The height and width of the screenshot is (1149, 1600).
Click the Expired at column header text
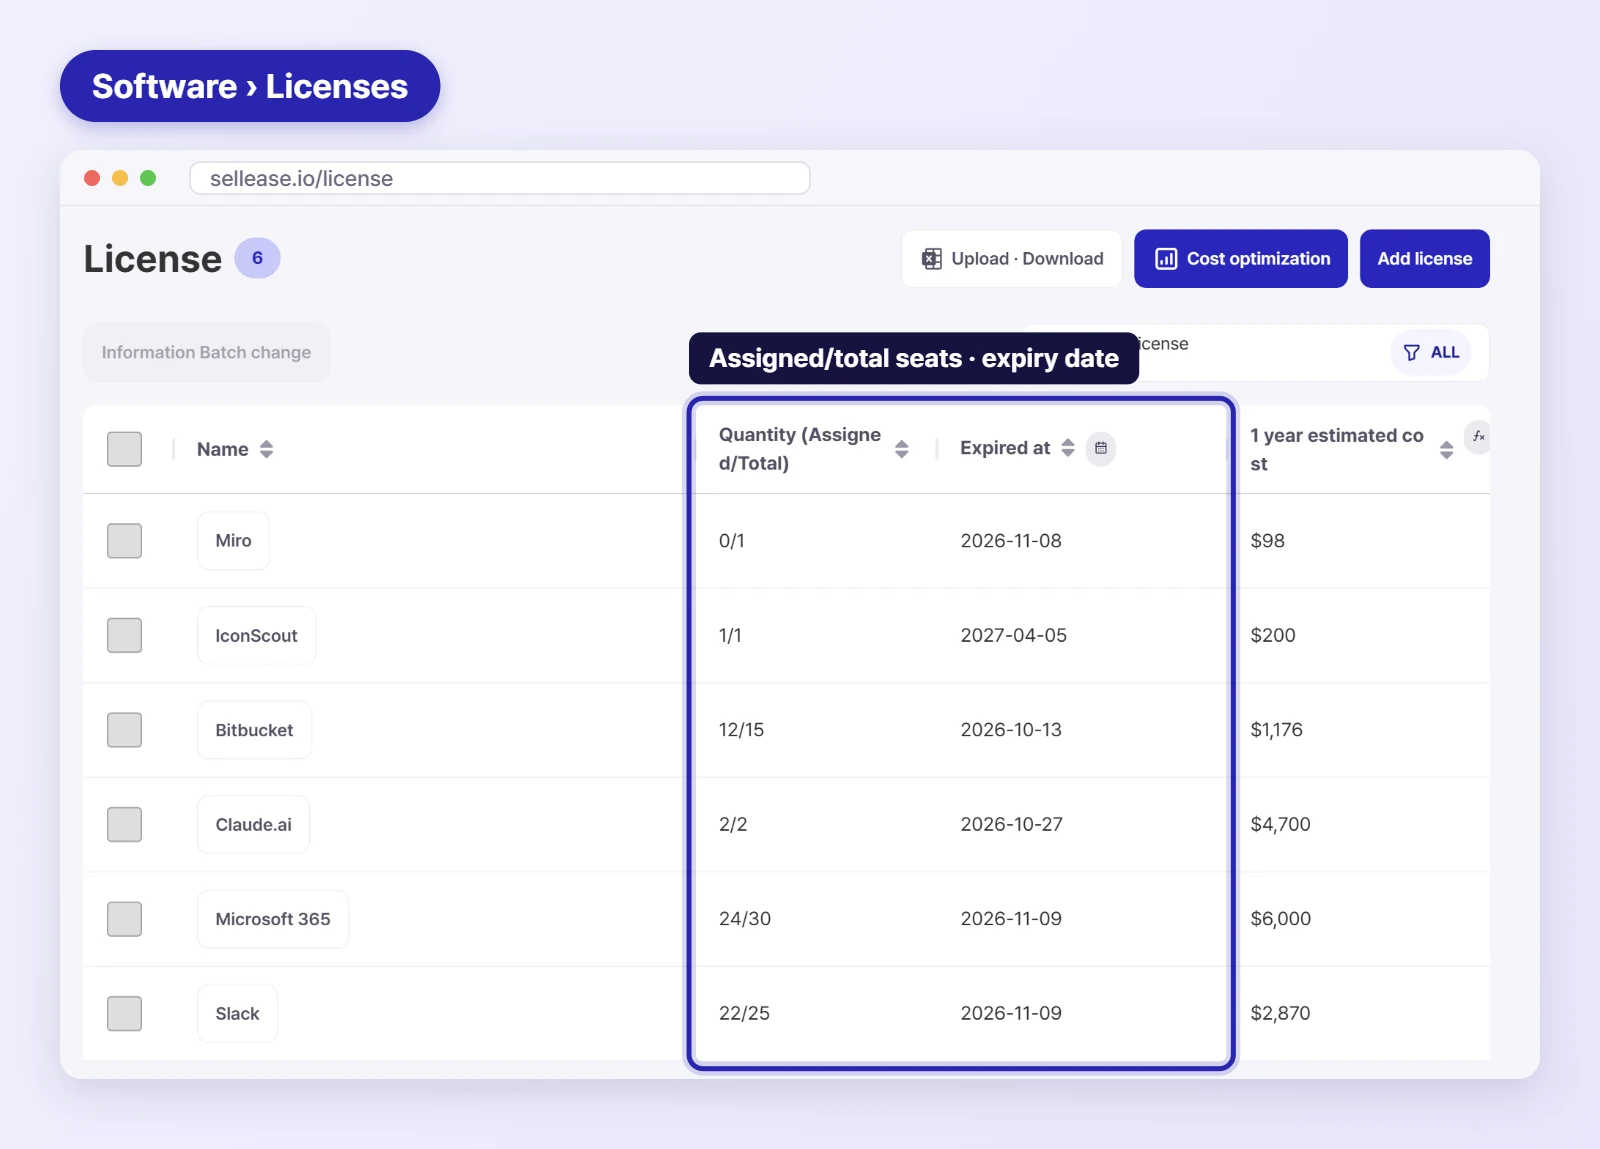coord(1005,448)
